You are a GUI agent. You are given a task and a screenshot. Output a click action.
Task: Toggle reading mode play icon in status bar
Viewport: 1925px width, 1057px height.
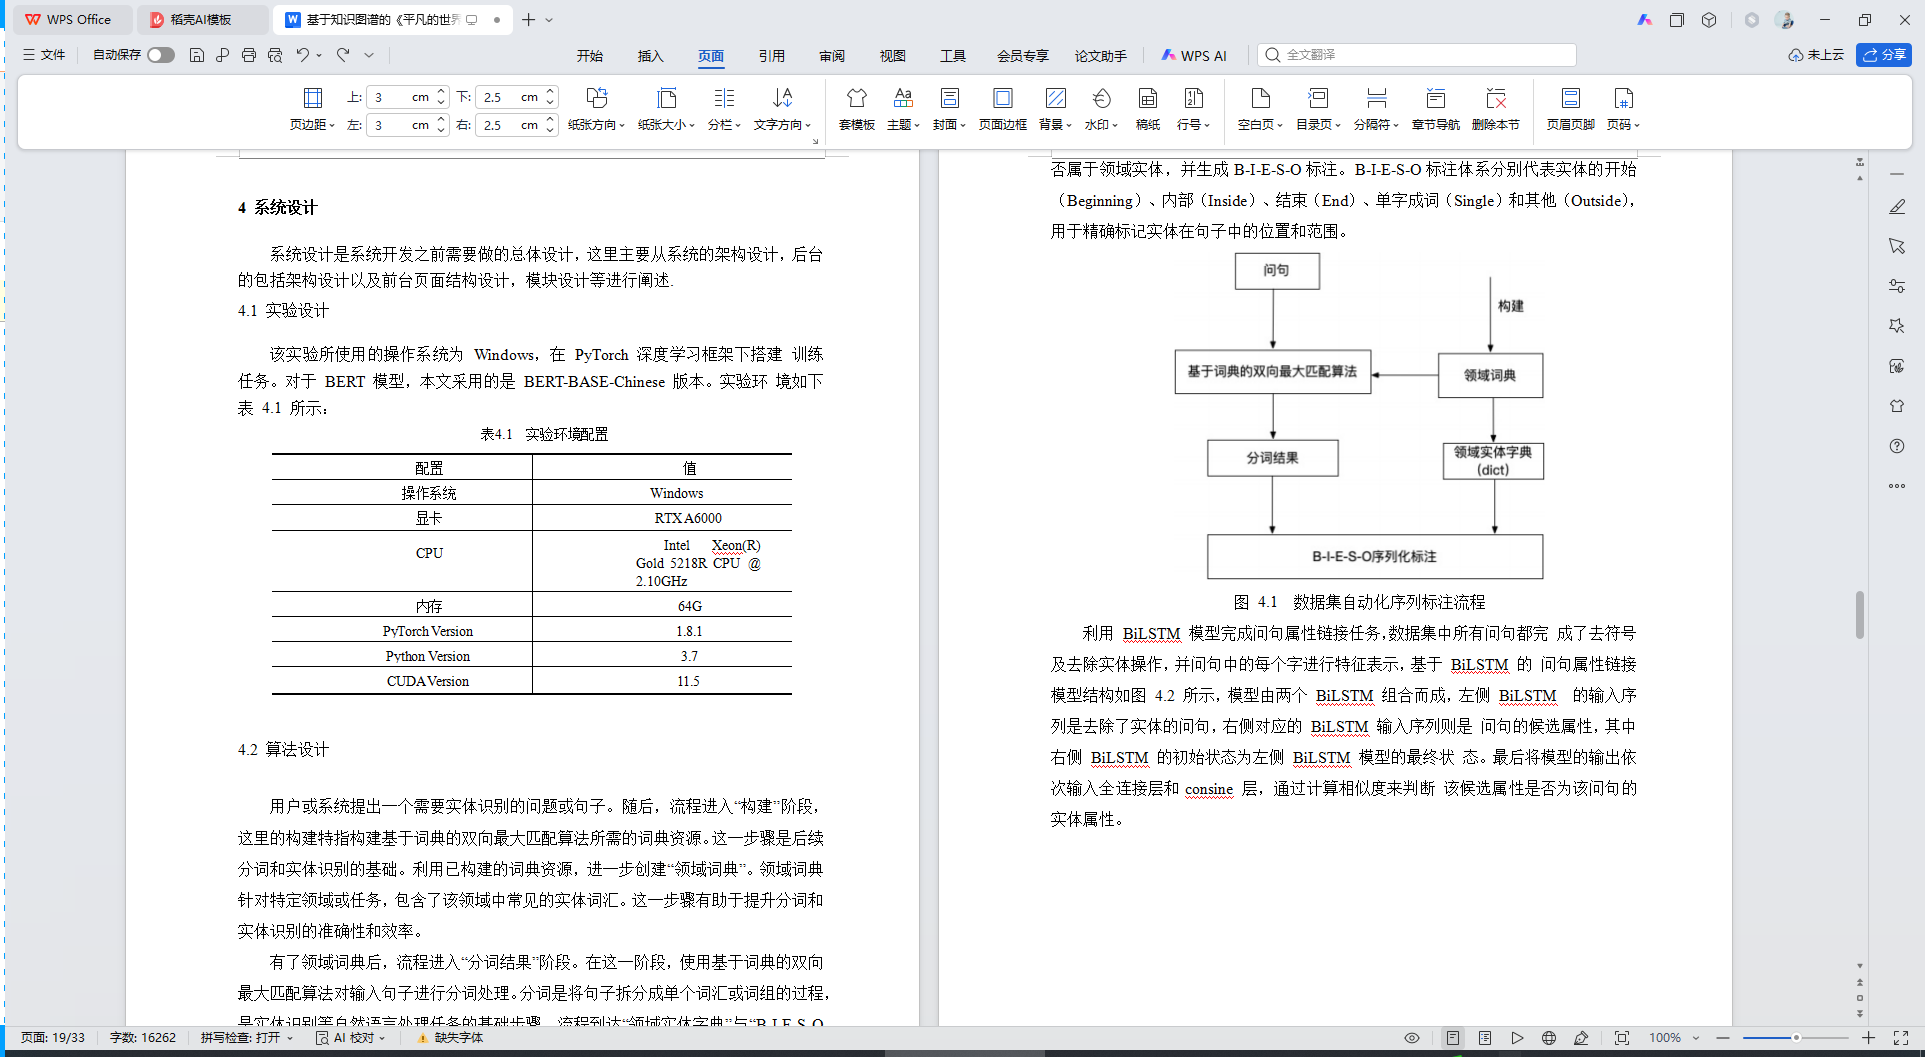coord(1517,1038)
